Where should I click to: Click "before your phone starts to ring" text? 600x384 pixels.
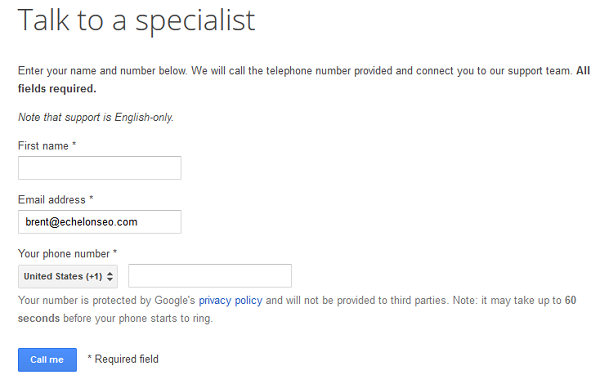tap(138, 318)
